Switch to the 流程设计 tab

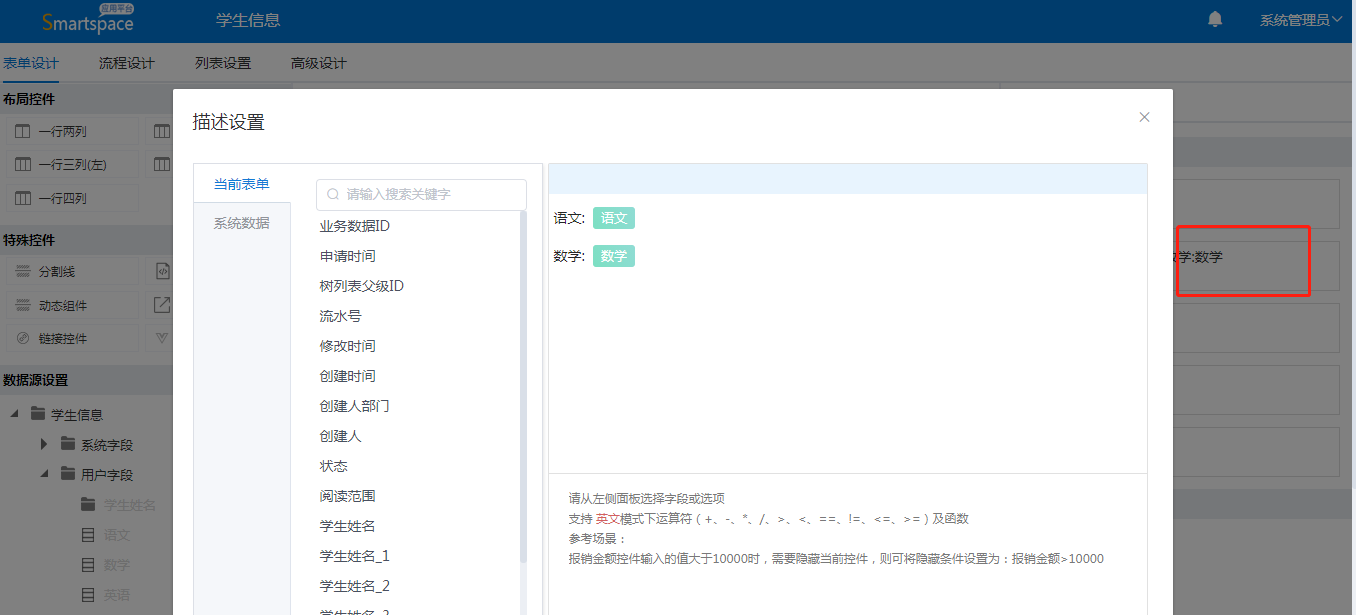pos(127,63)
